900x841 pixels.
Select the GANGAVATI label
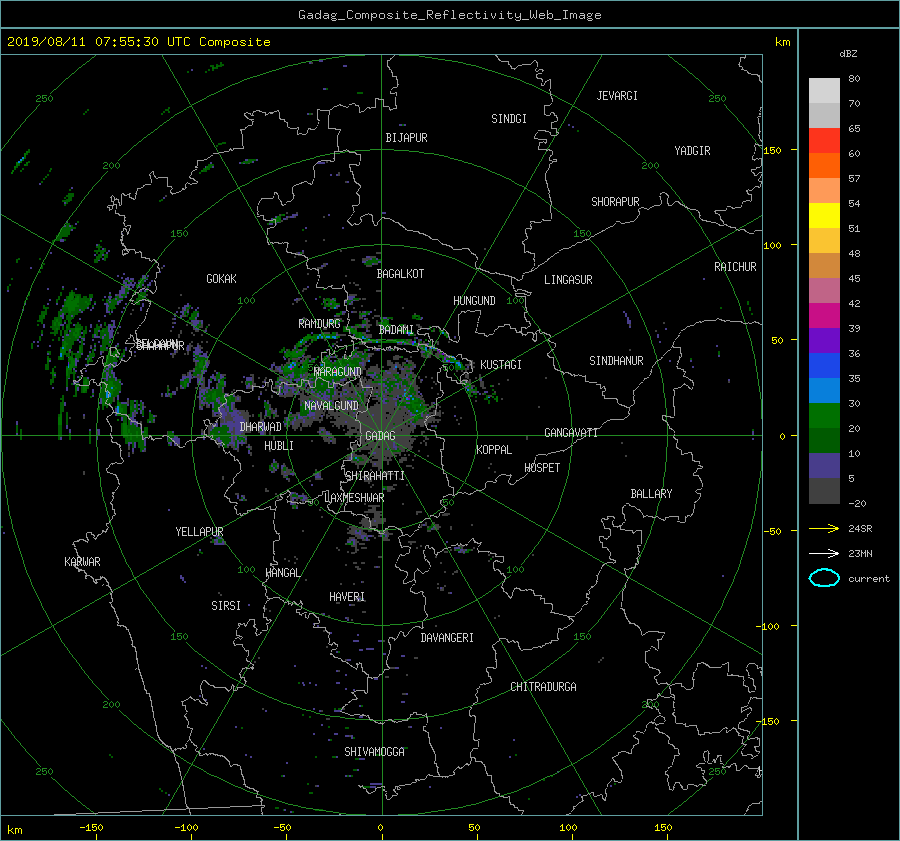pyautogui.click(x=571, y=433)
